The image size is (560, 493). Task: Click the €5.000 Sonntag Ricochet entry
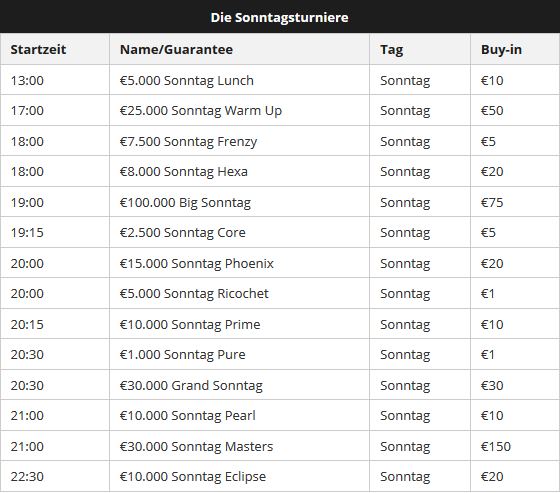click(194, 294)
